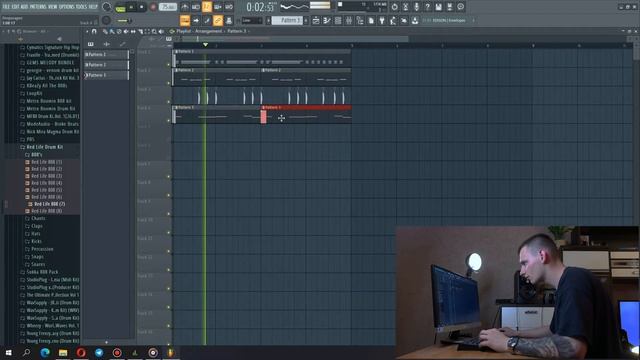Viewport: 640px width, 360px height.
Task: Select sample Red Life 808 (1)
Action: click(x=44, y=162)
